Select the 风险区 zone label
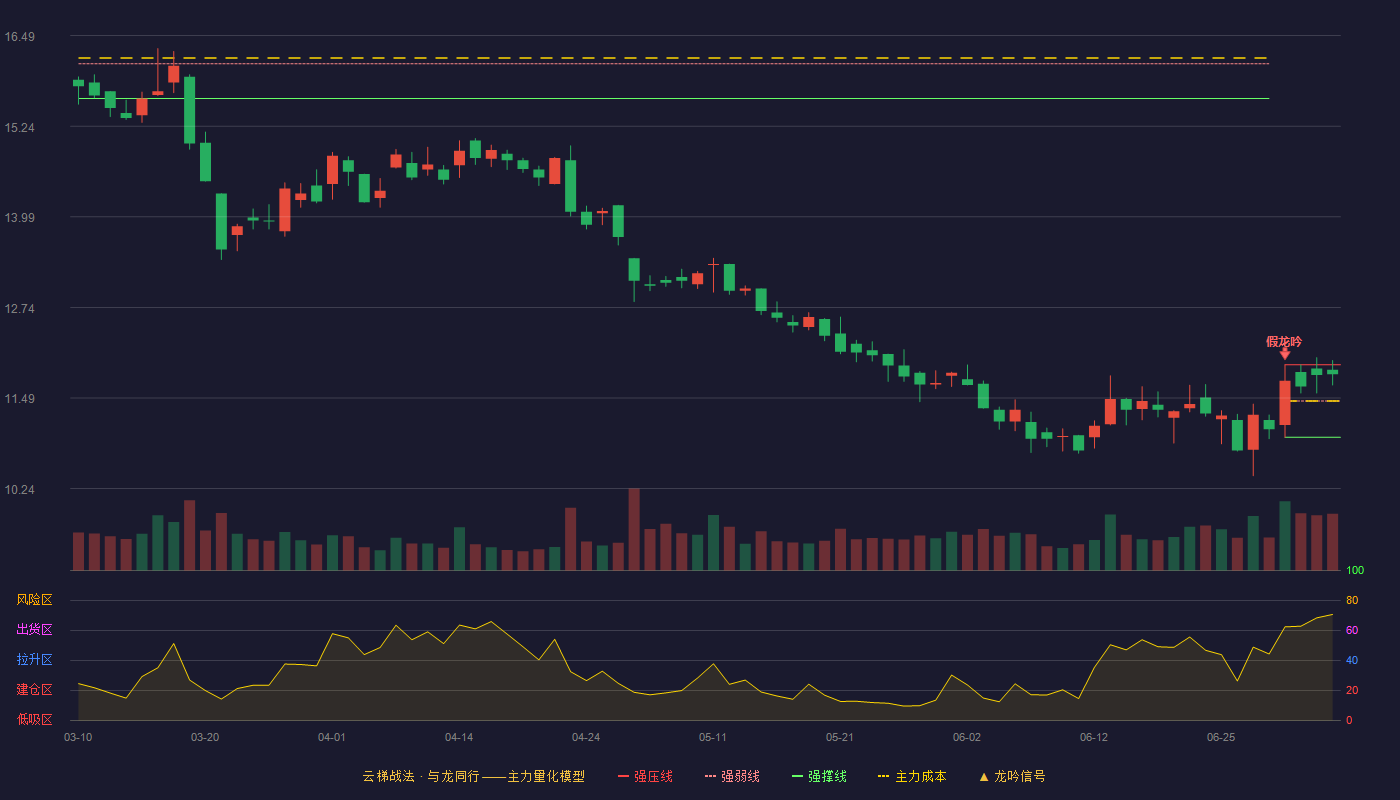This screenshot has height=800, width=1400. click(x=34, y=600)
